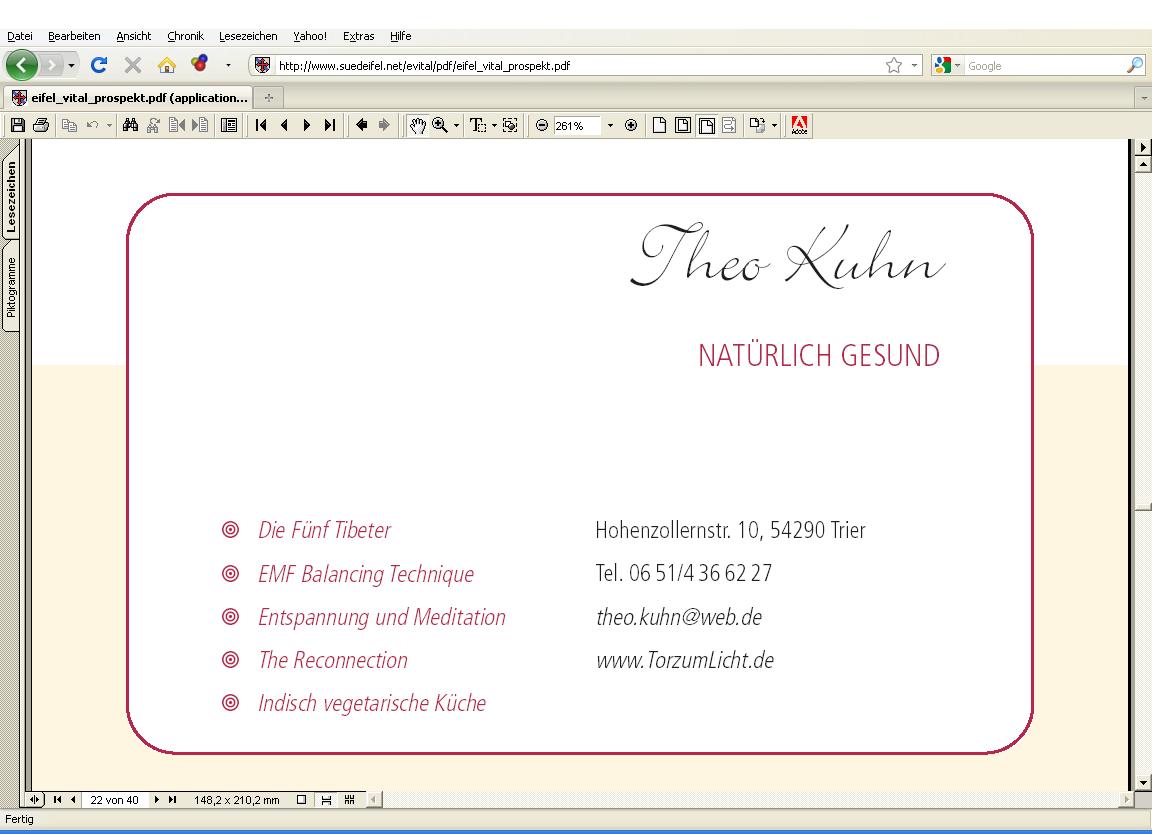Select the Hand tool
Viewport: 1152px width, 834px height.
click(417, 125)
